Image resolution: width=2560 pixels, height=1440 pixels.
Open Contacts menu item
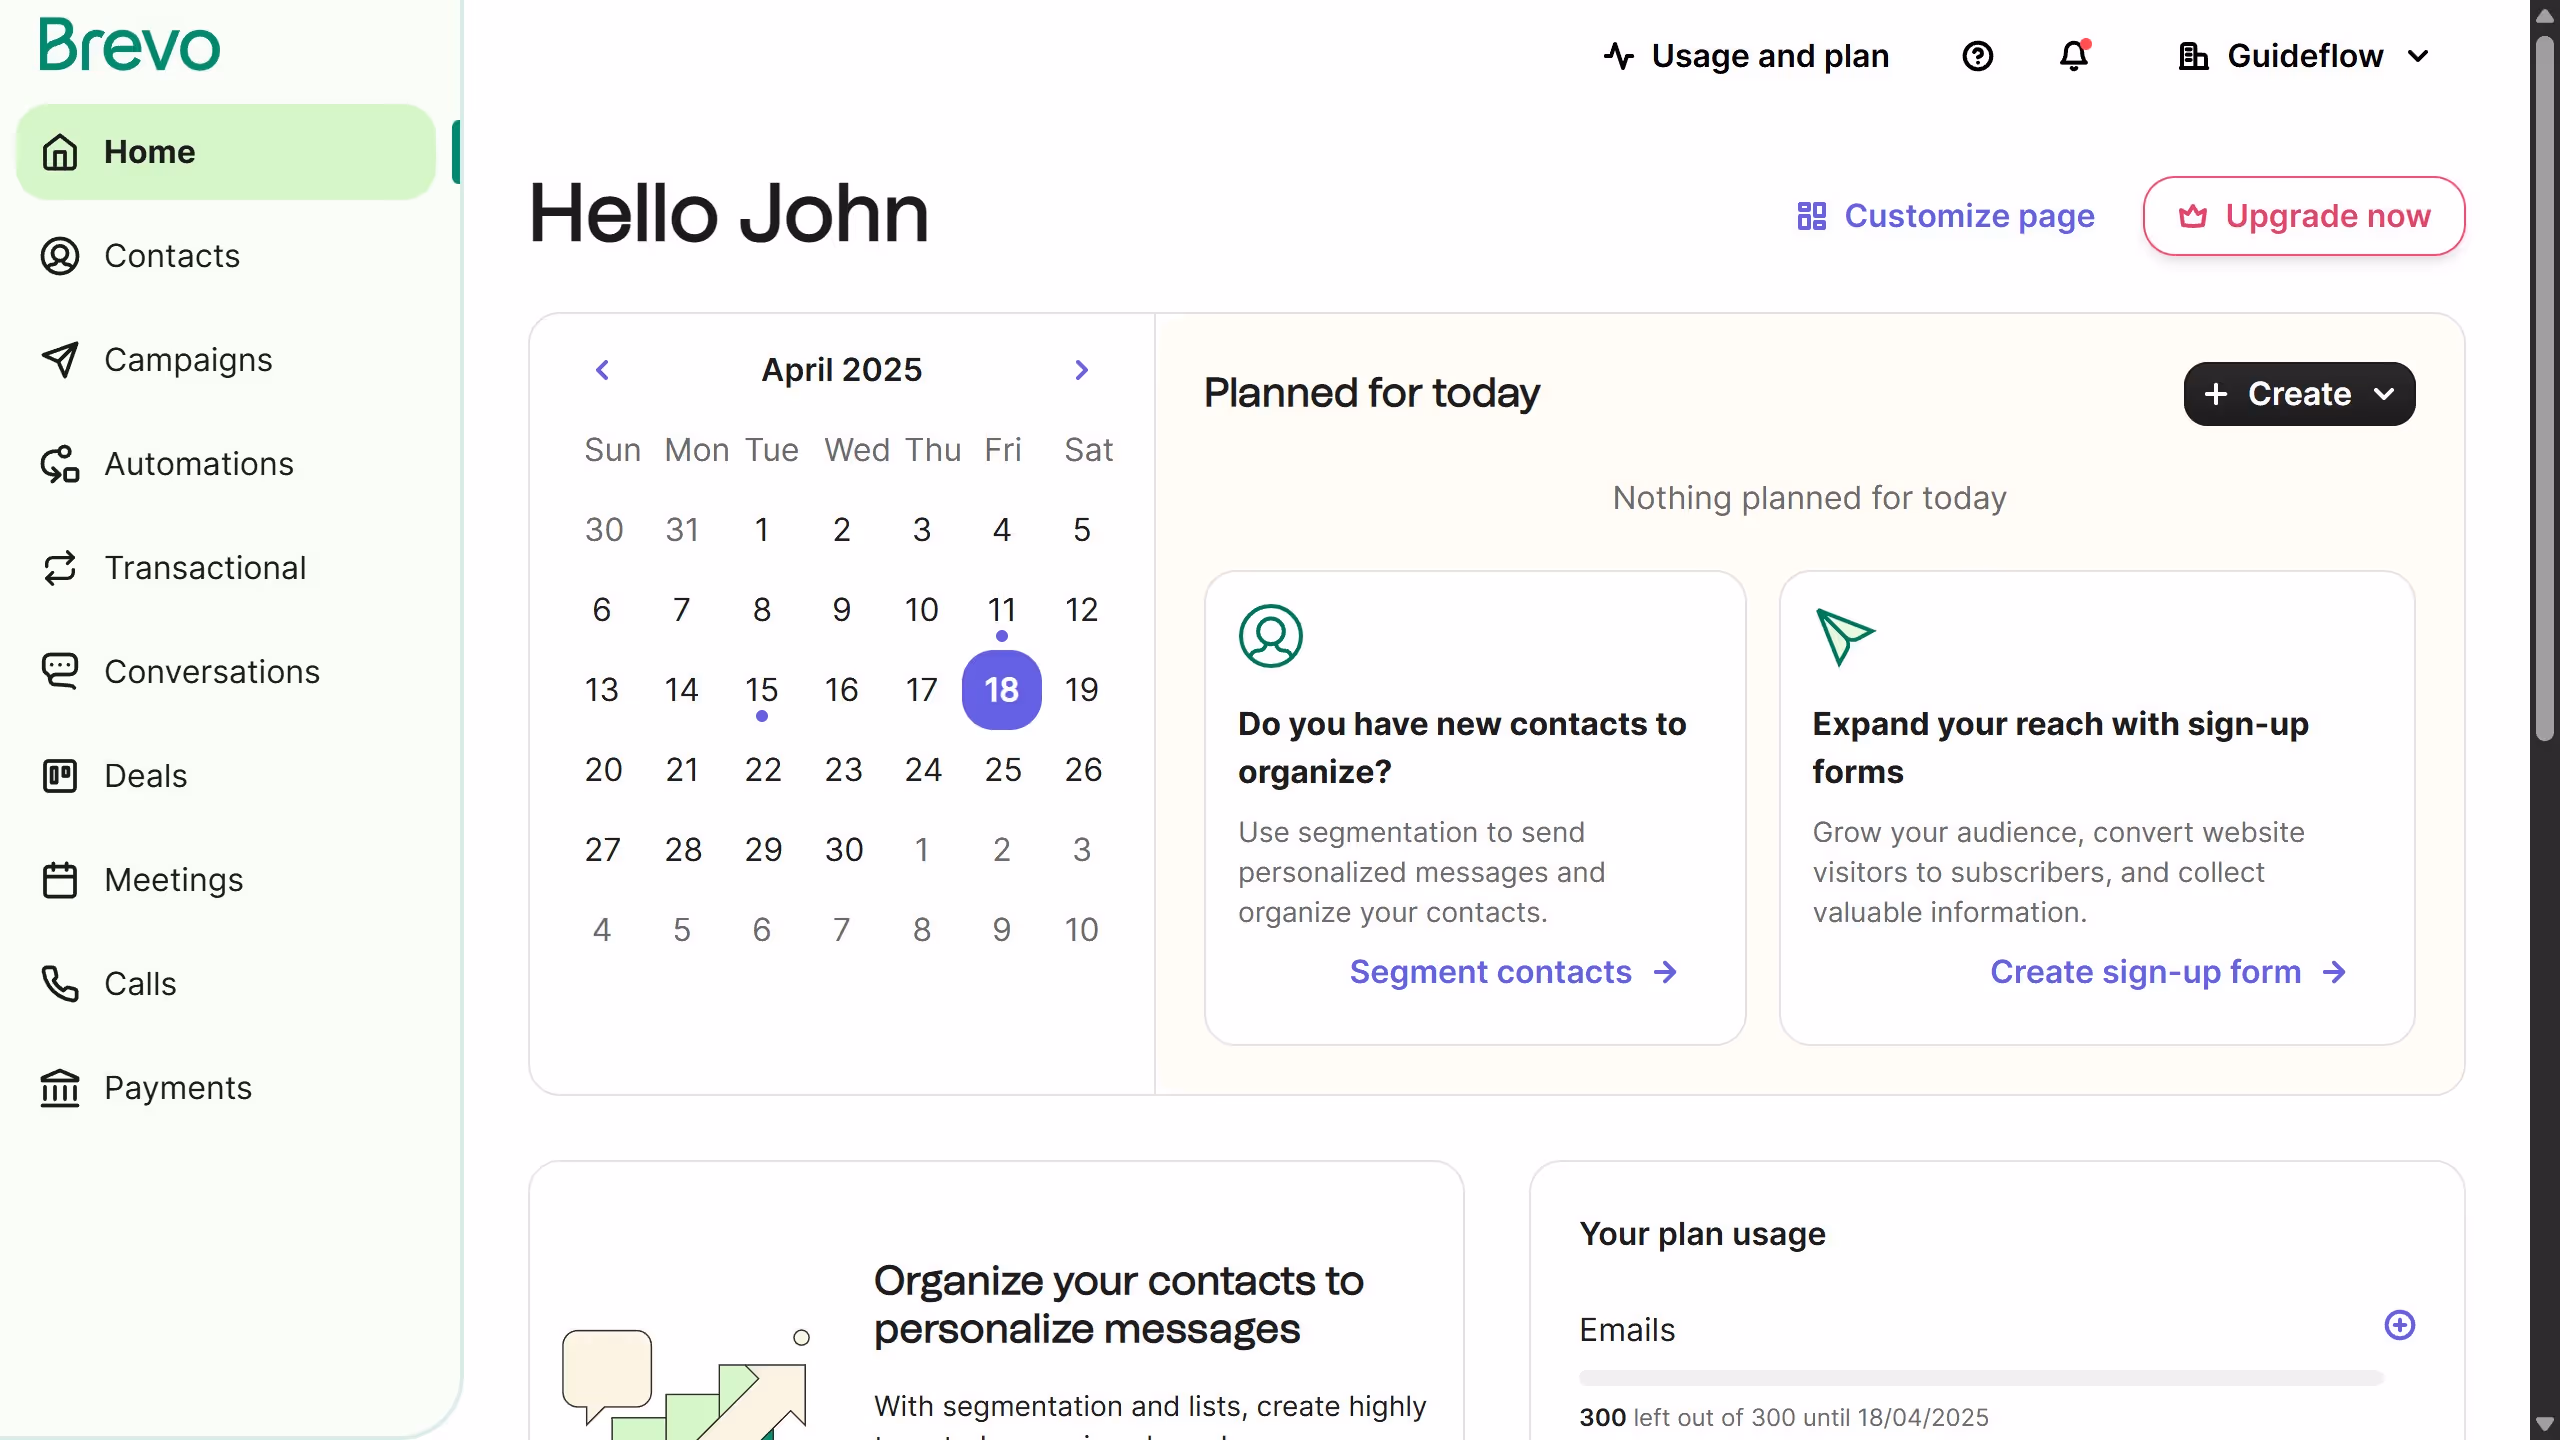(x=171, y=256)
